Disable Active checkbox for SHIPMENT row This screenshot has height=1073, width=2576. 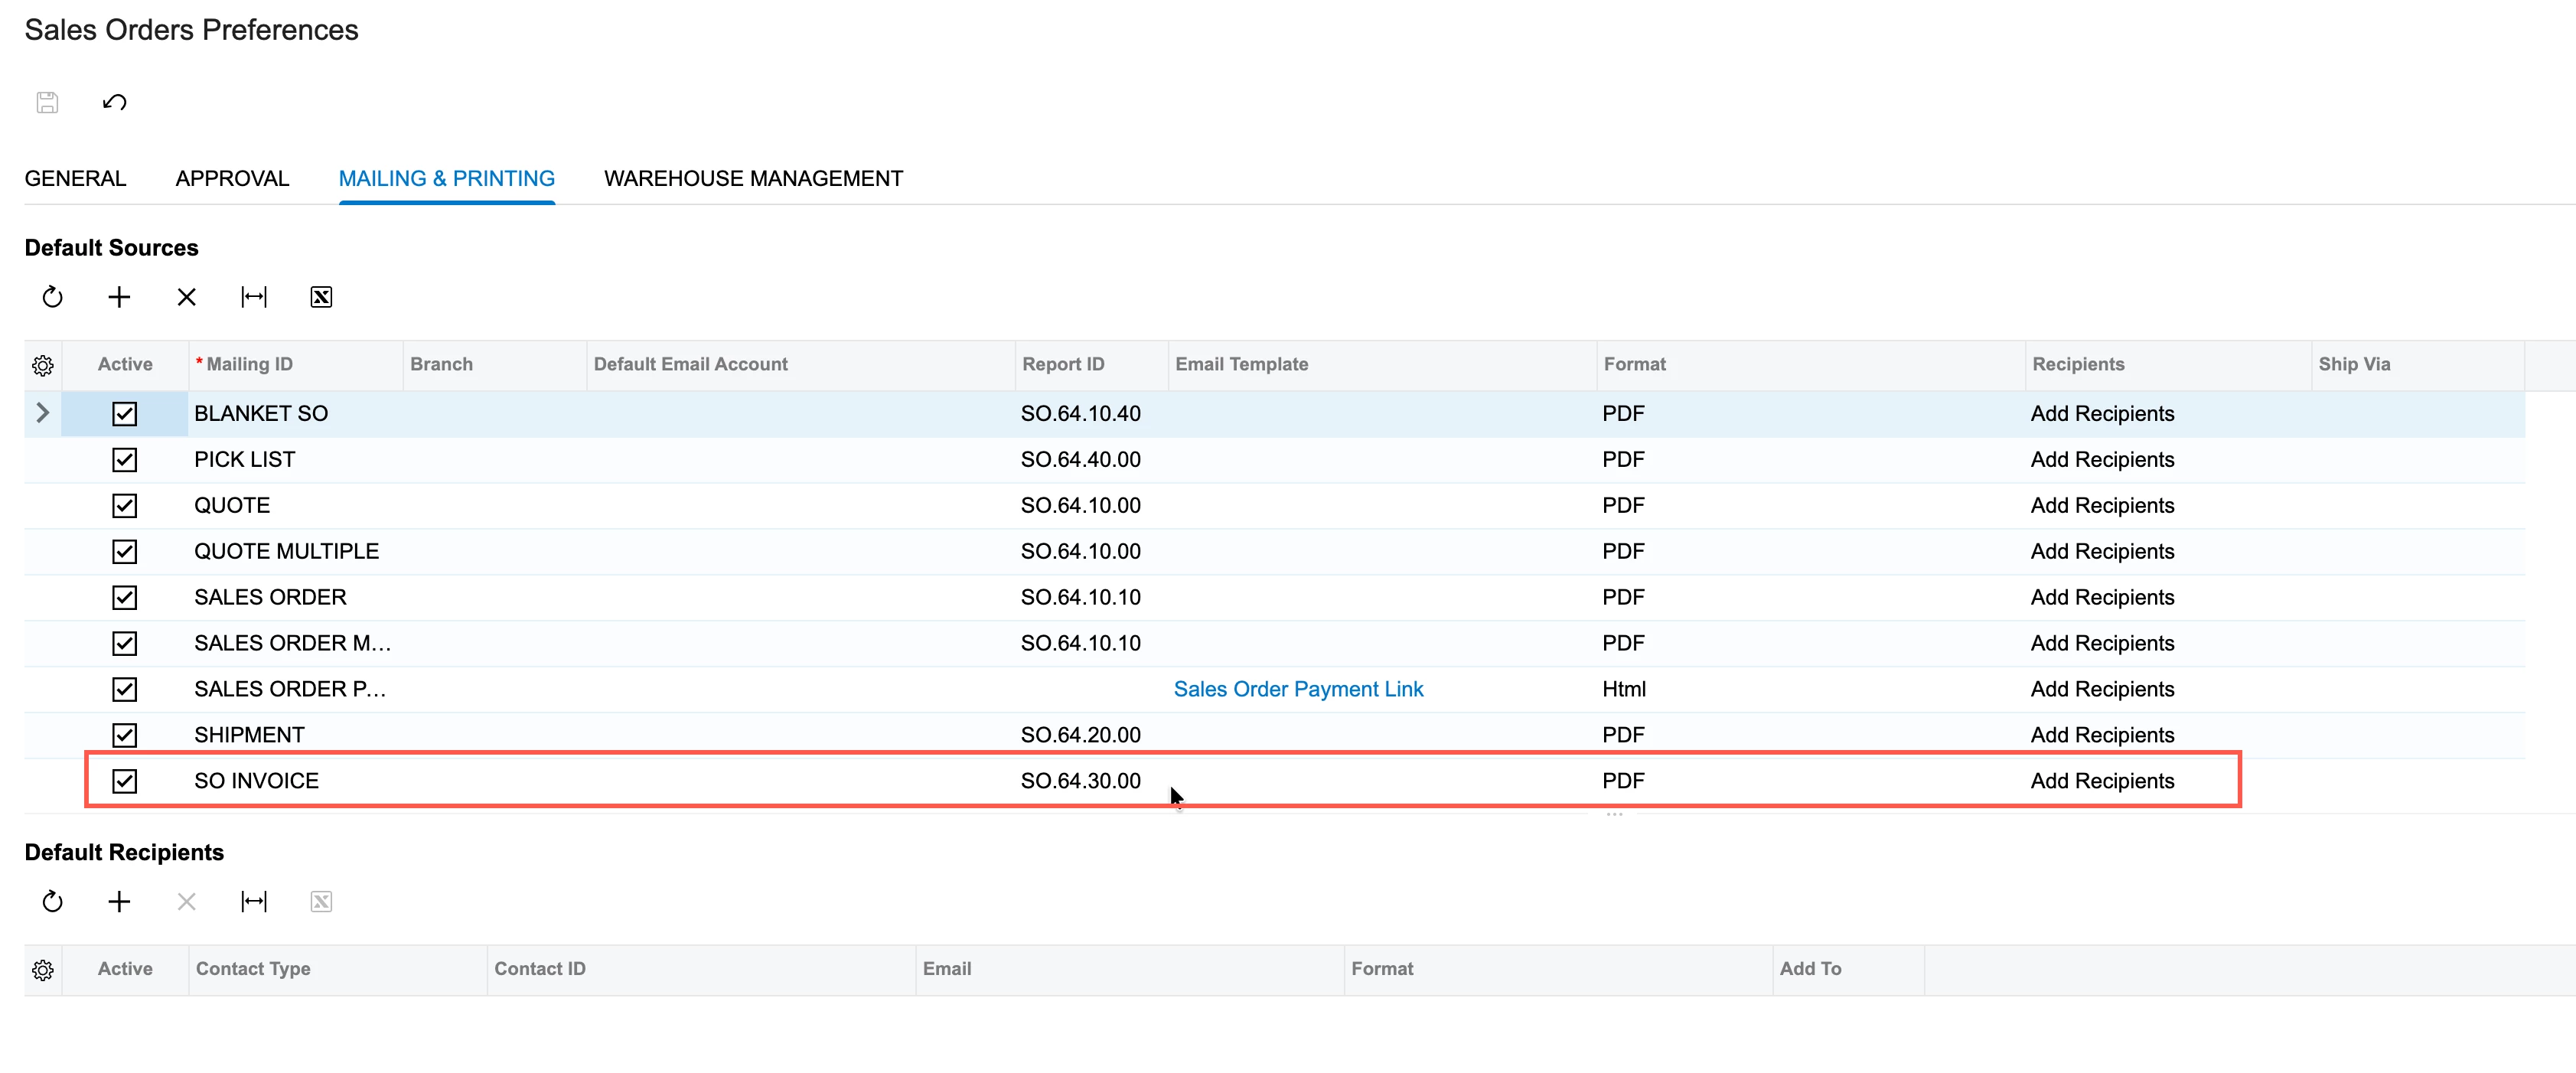tap(124, 735)
